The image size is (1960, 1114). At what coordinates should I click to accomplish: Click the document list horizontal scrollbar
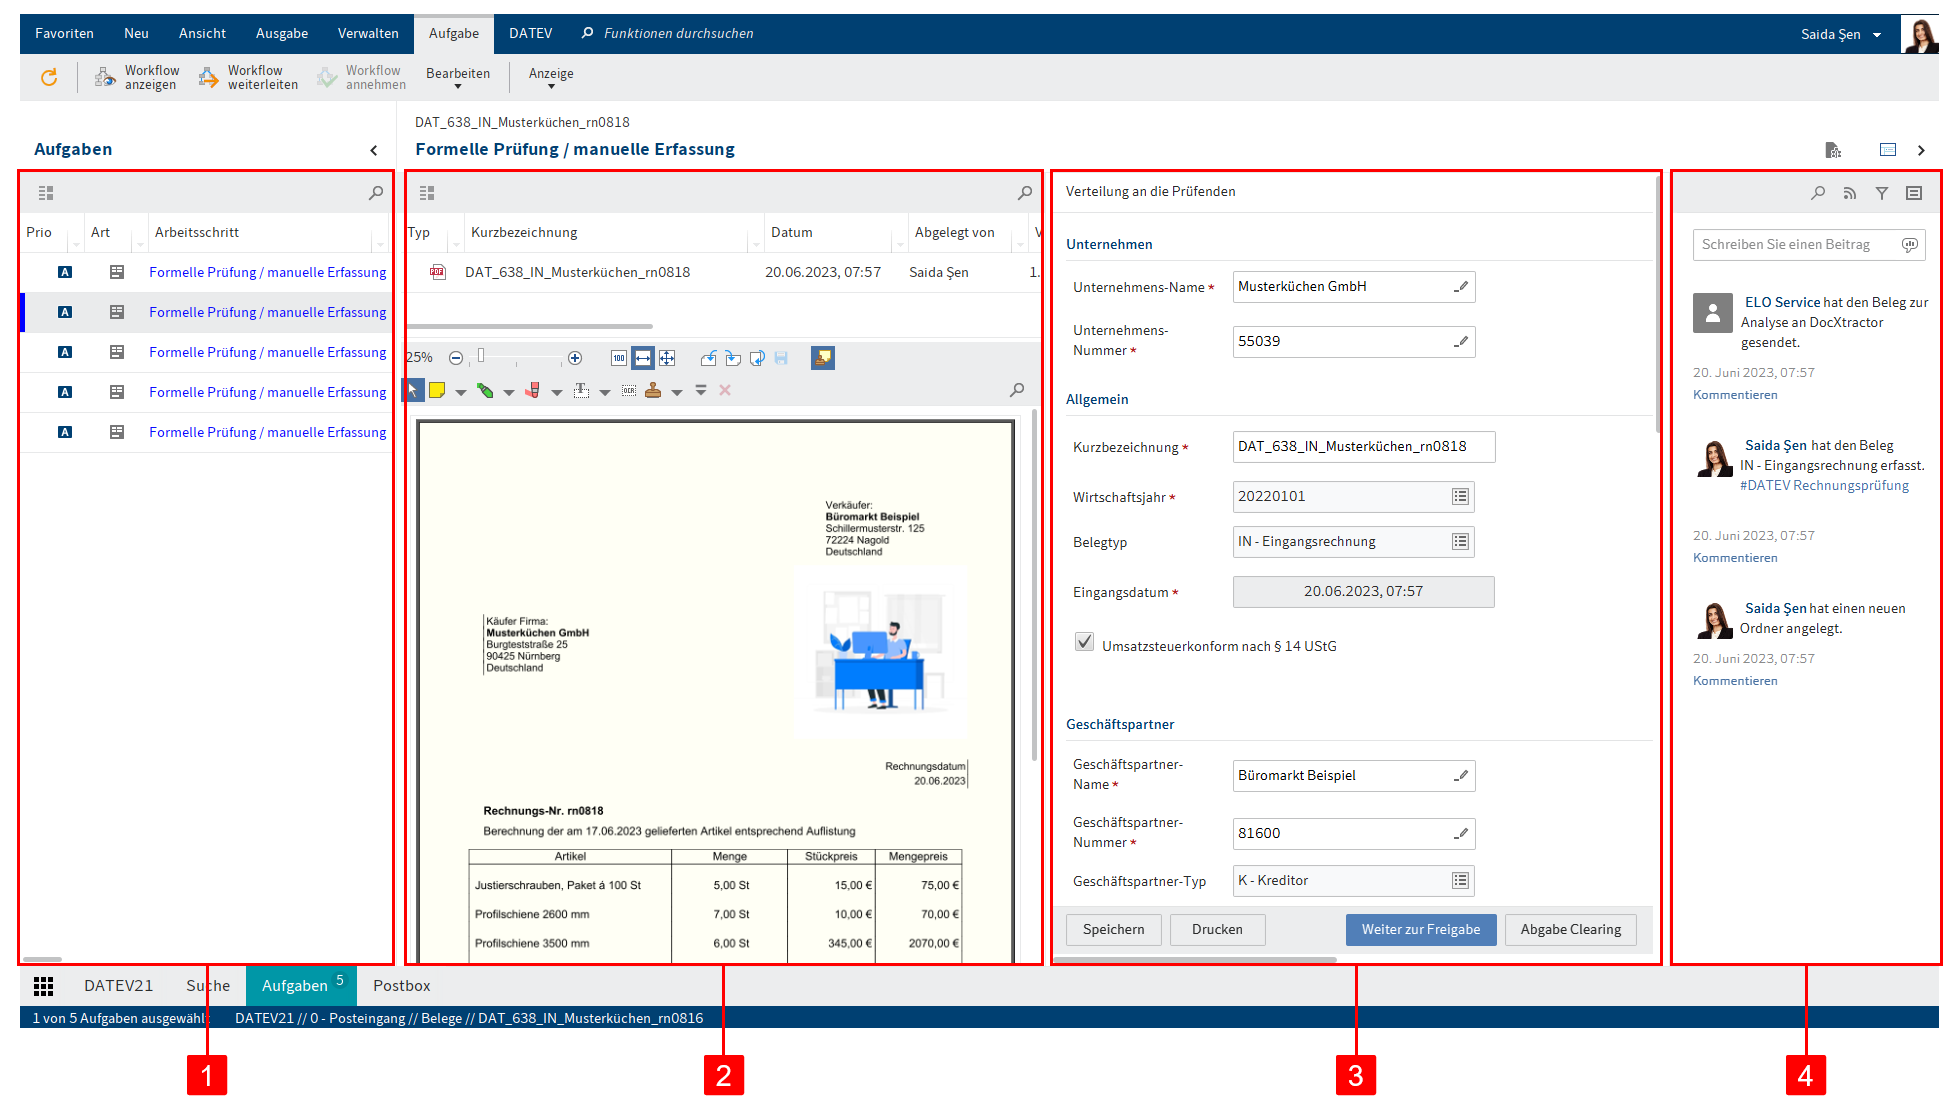530,327
